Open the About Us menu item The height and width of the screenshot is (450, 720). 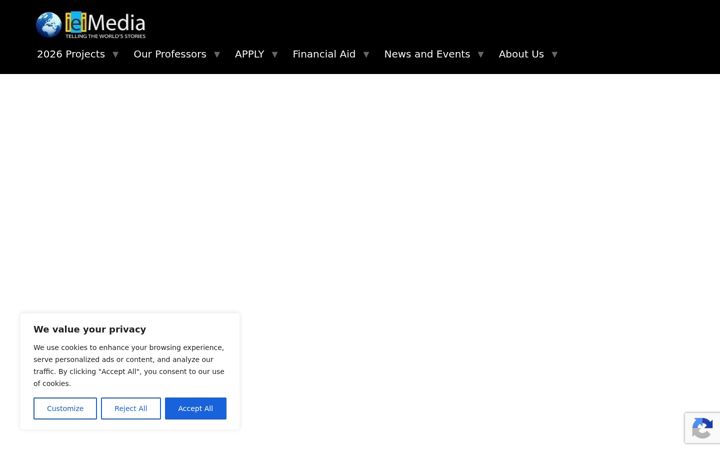click(521, 54)
